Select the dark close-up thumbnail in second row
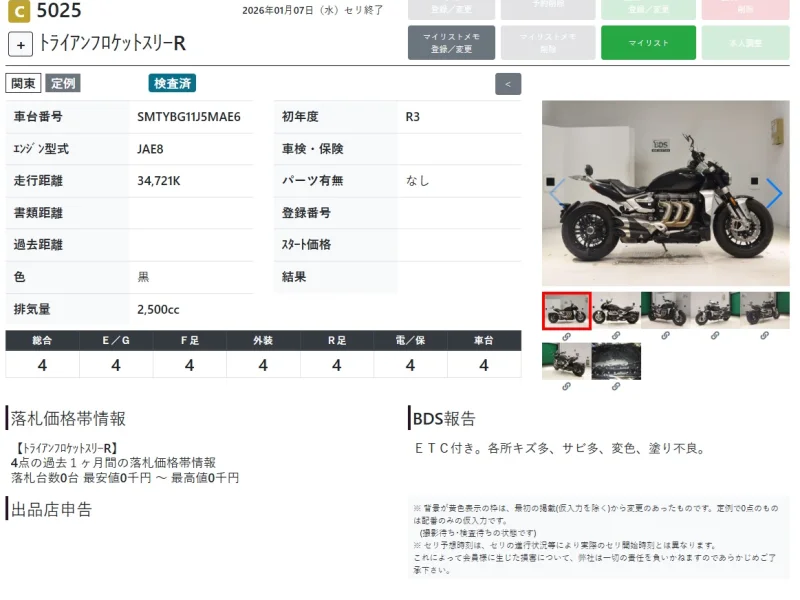Viewport: 800px width, 600px height. click(x=616, y=361)
